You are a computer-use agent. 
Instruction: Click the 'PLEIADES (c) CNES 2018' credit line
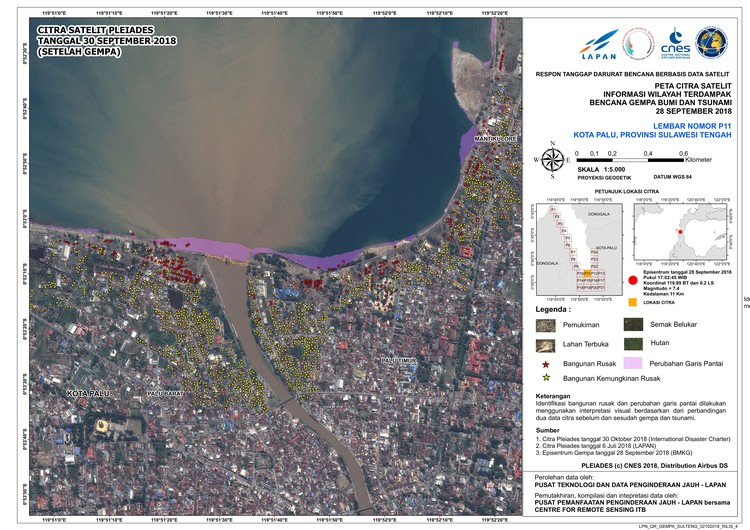pos(654,465)
